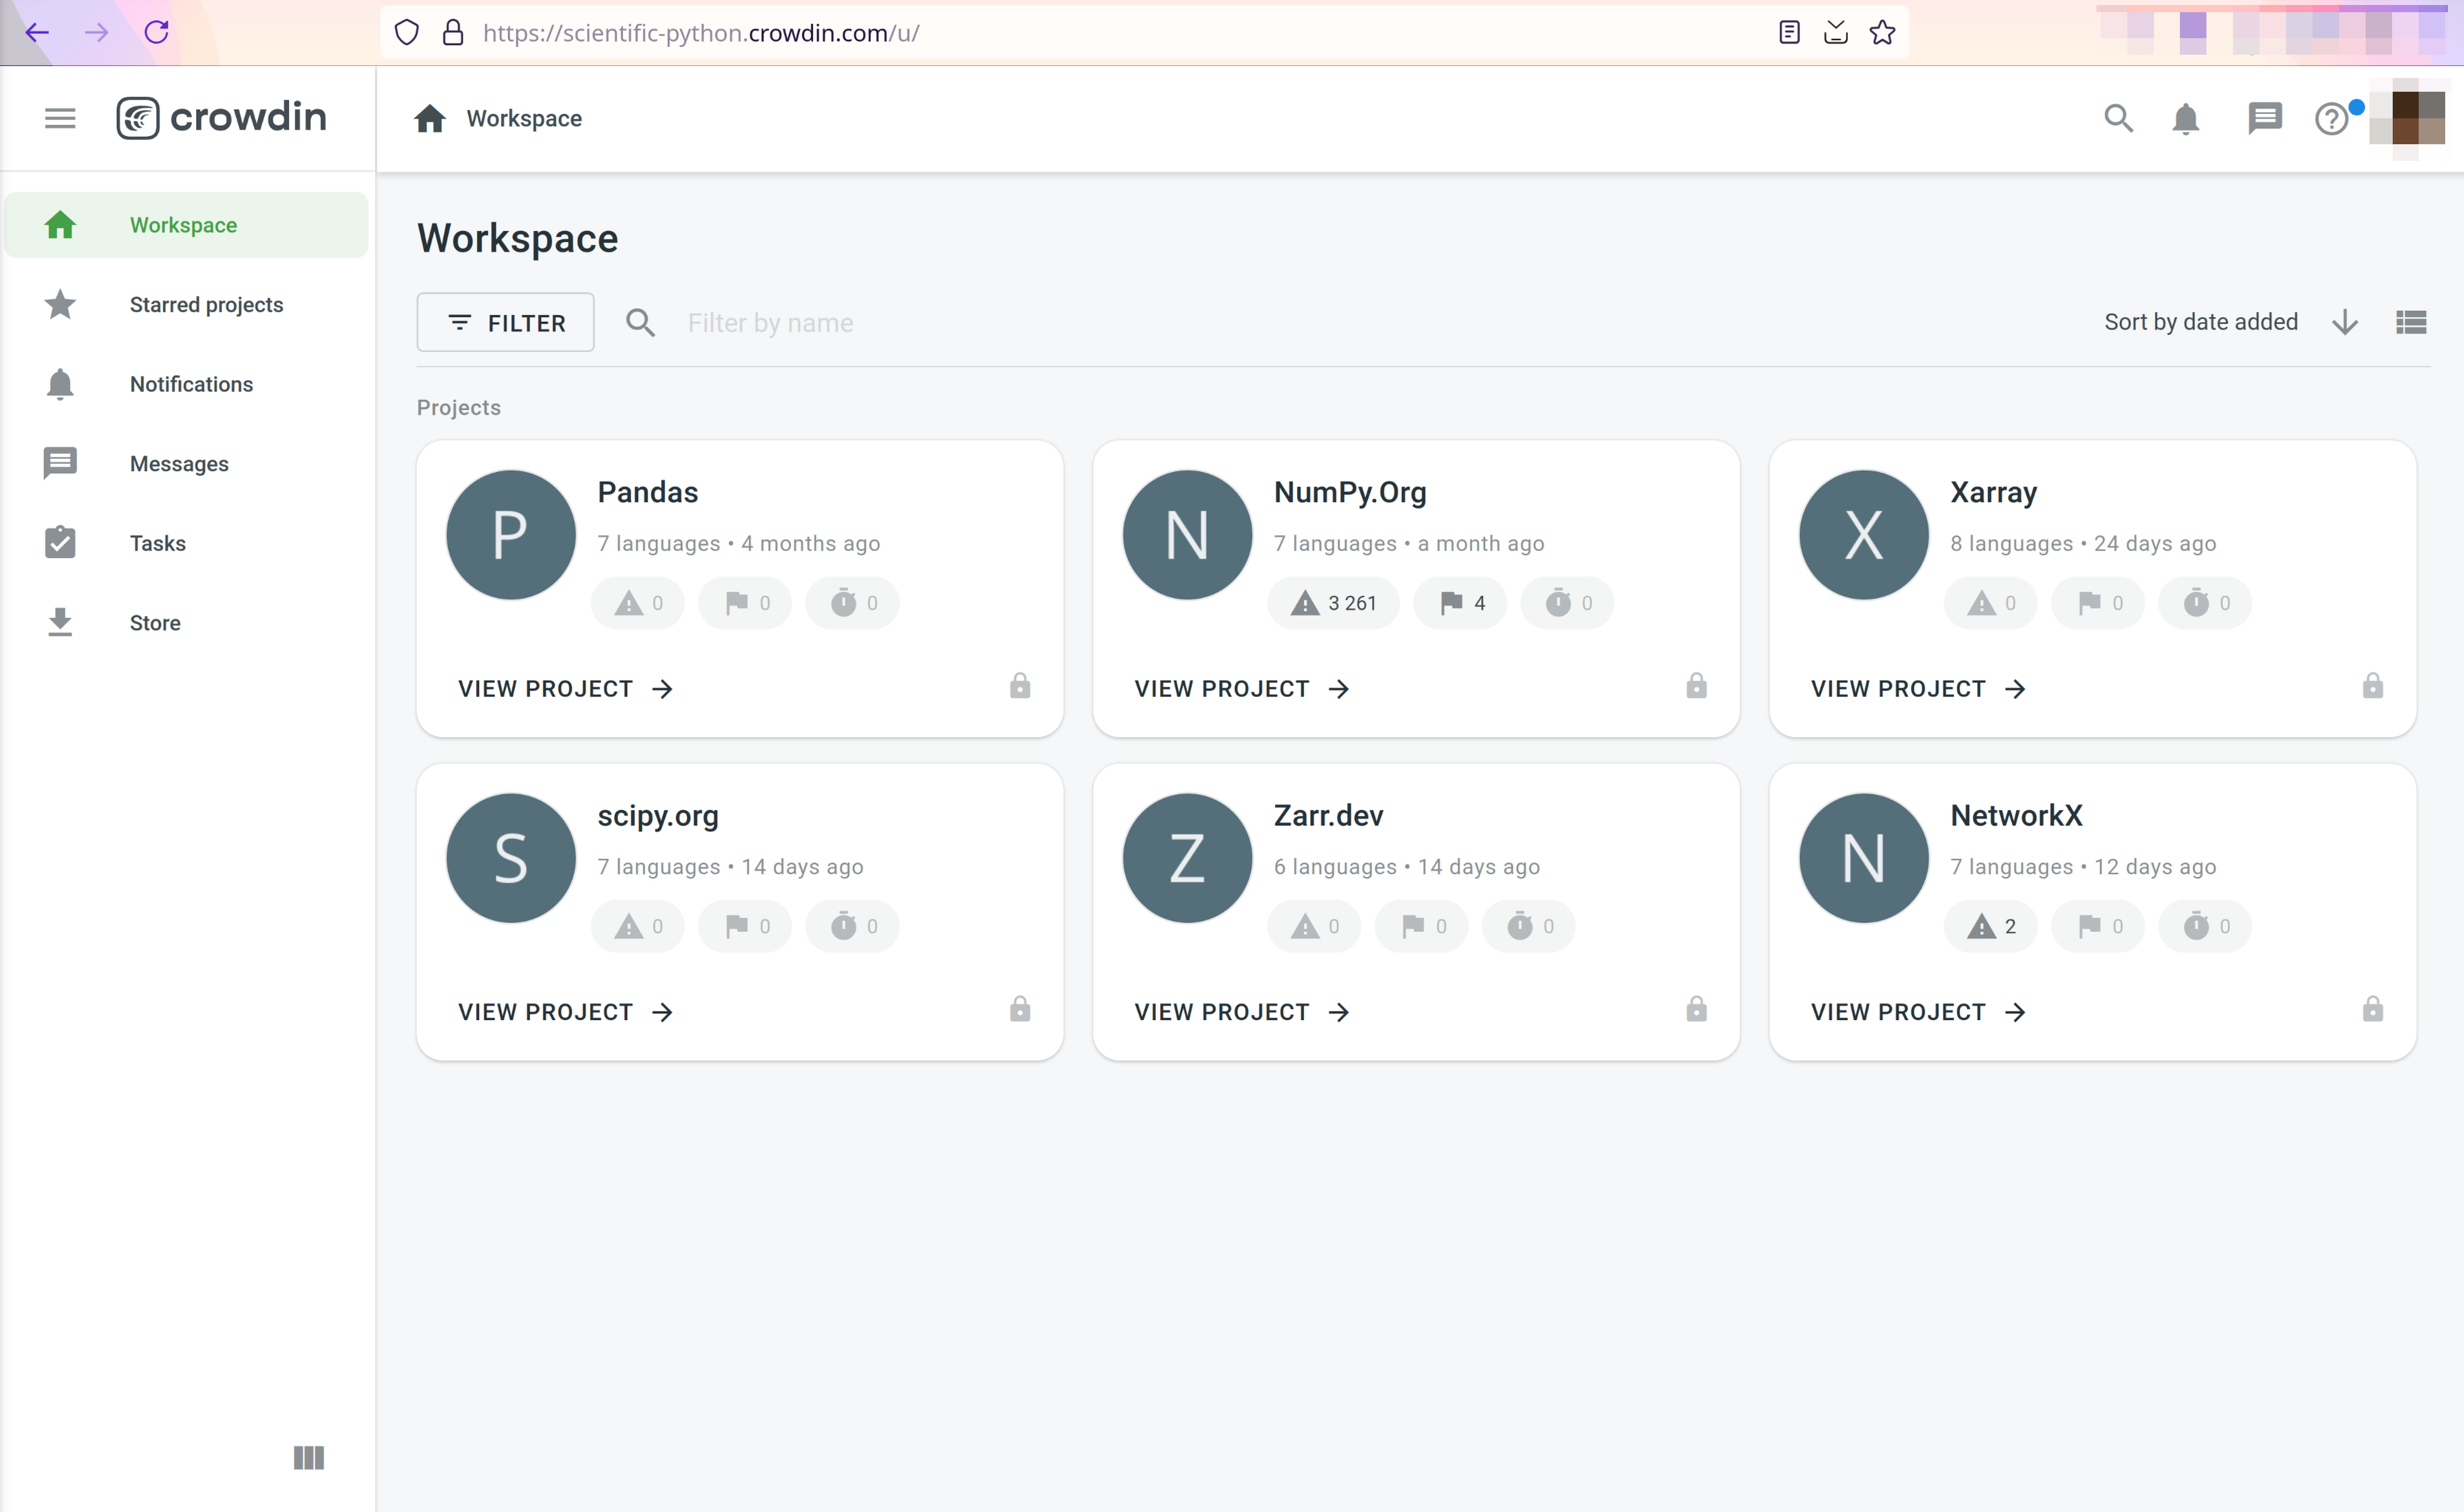This screenshot has height=1512, width=2464.
Task: Open the hamburger menu icon
Action: pos(60,118)
